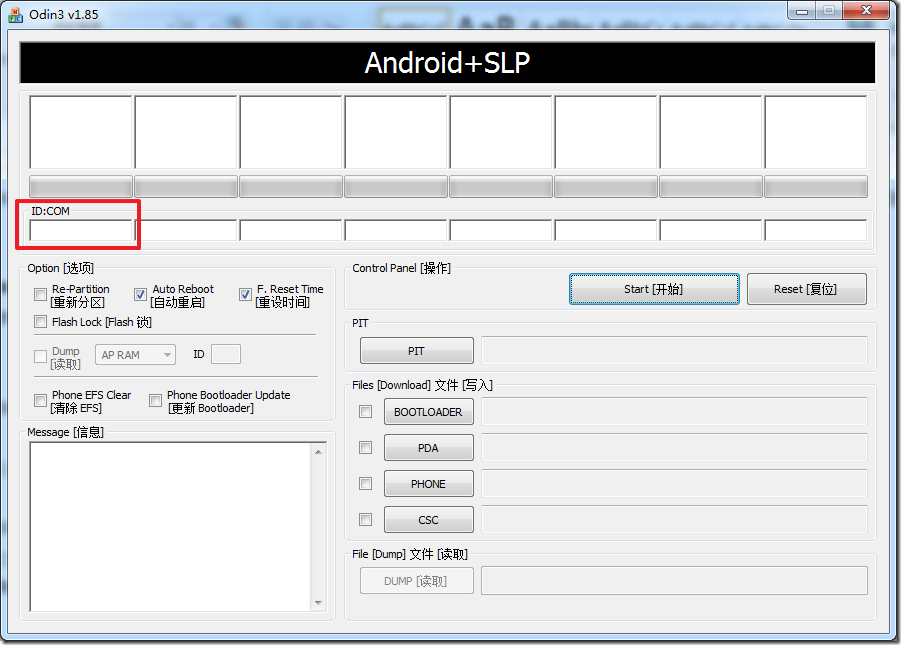Open the AP RAM dropdown
901x645 pixels.
click(135, 355)
